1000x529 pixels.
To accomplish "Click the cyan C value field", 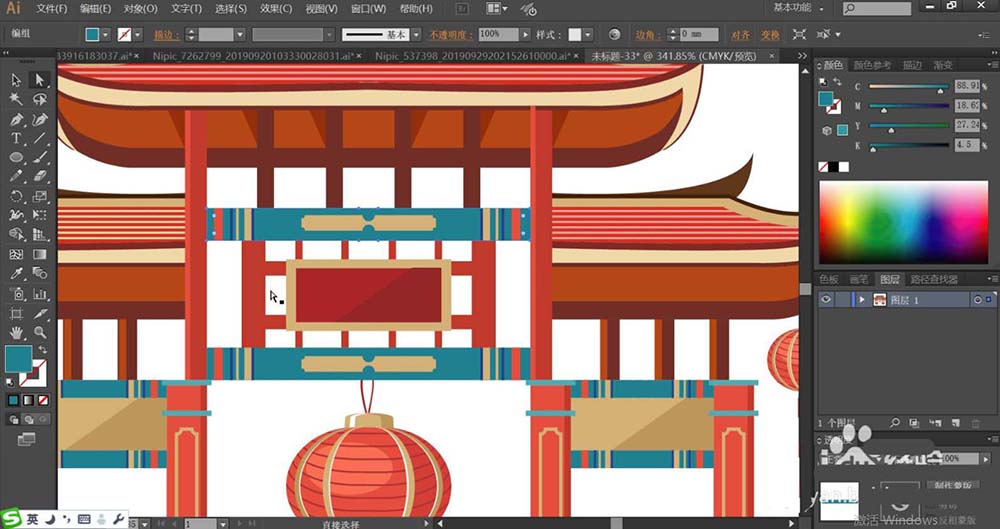I will (x=965, y=87).
